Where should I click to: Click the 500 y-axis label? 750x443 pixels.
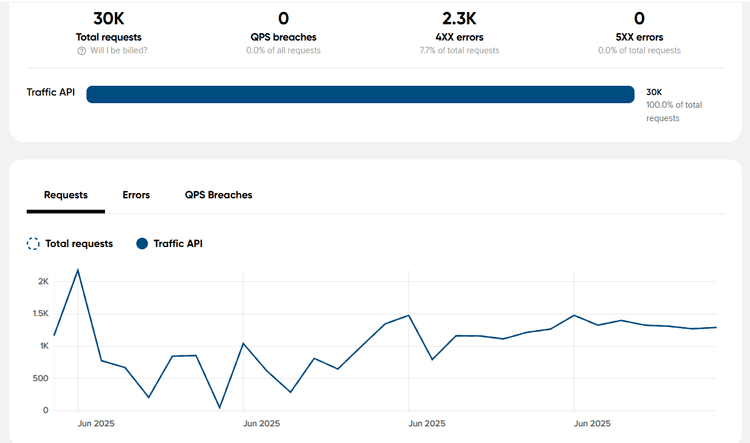[37, 378]
